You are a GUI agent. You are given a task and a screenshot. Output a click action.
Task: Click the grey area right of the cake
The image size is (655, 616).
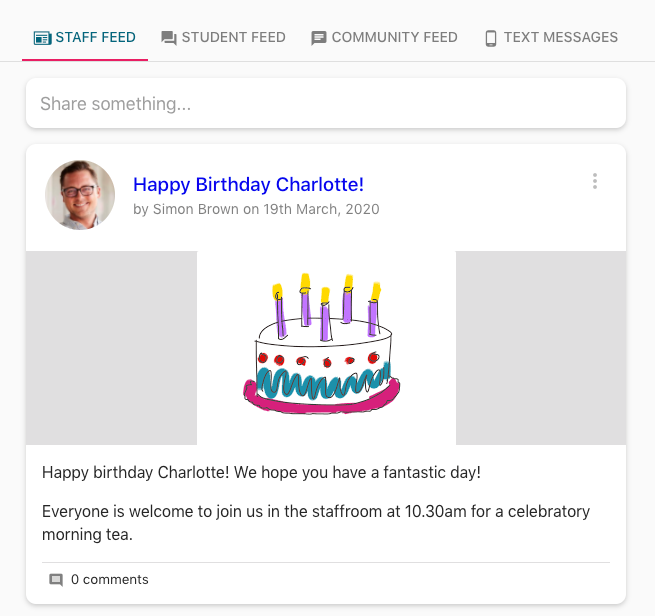(541, 347)
